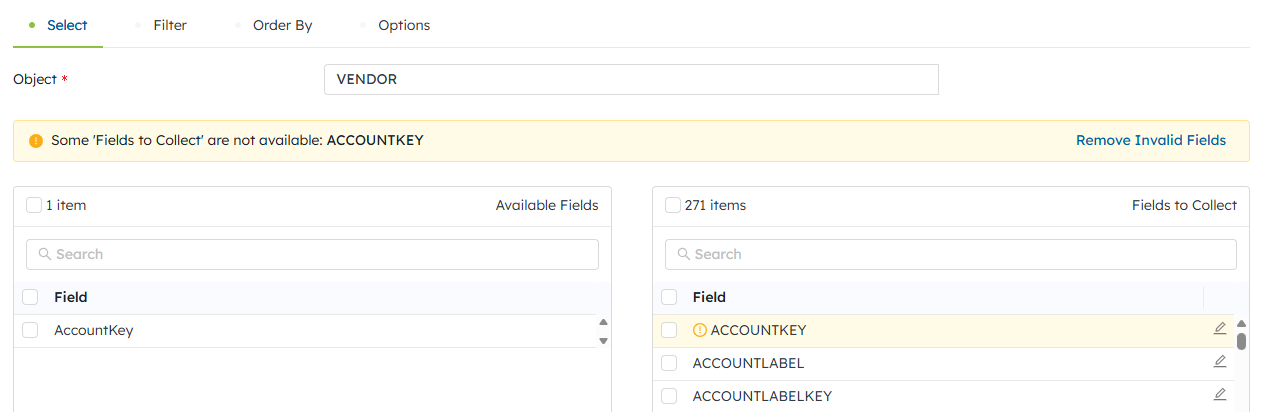Toggle the 1 item select-all checkbox

click(x=34, y=205)
